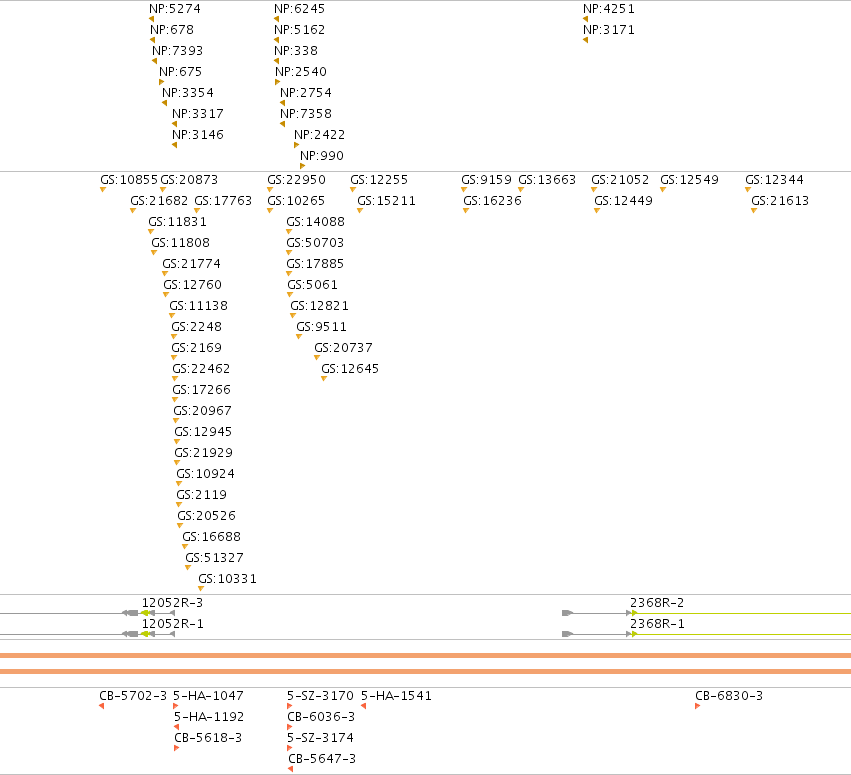The image size is (851, 775).
Task: Click the NP:4251 label
Action: point(608,9)
